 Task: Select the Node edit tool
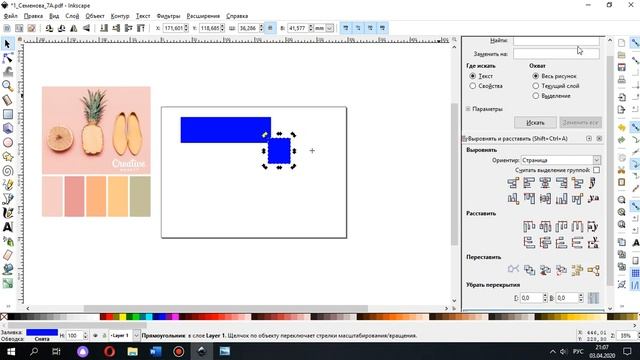coord(7,58)
